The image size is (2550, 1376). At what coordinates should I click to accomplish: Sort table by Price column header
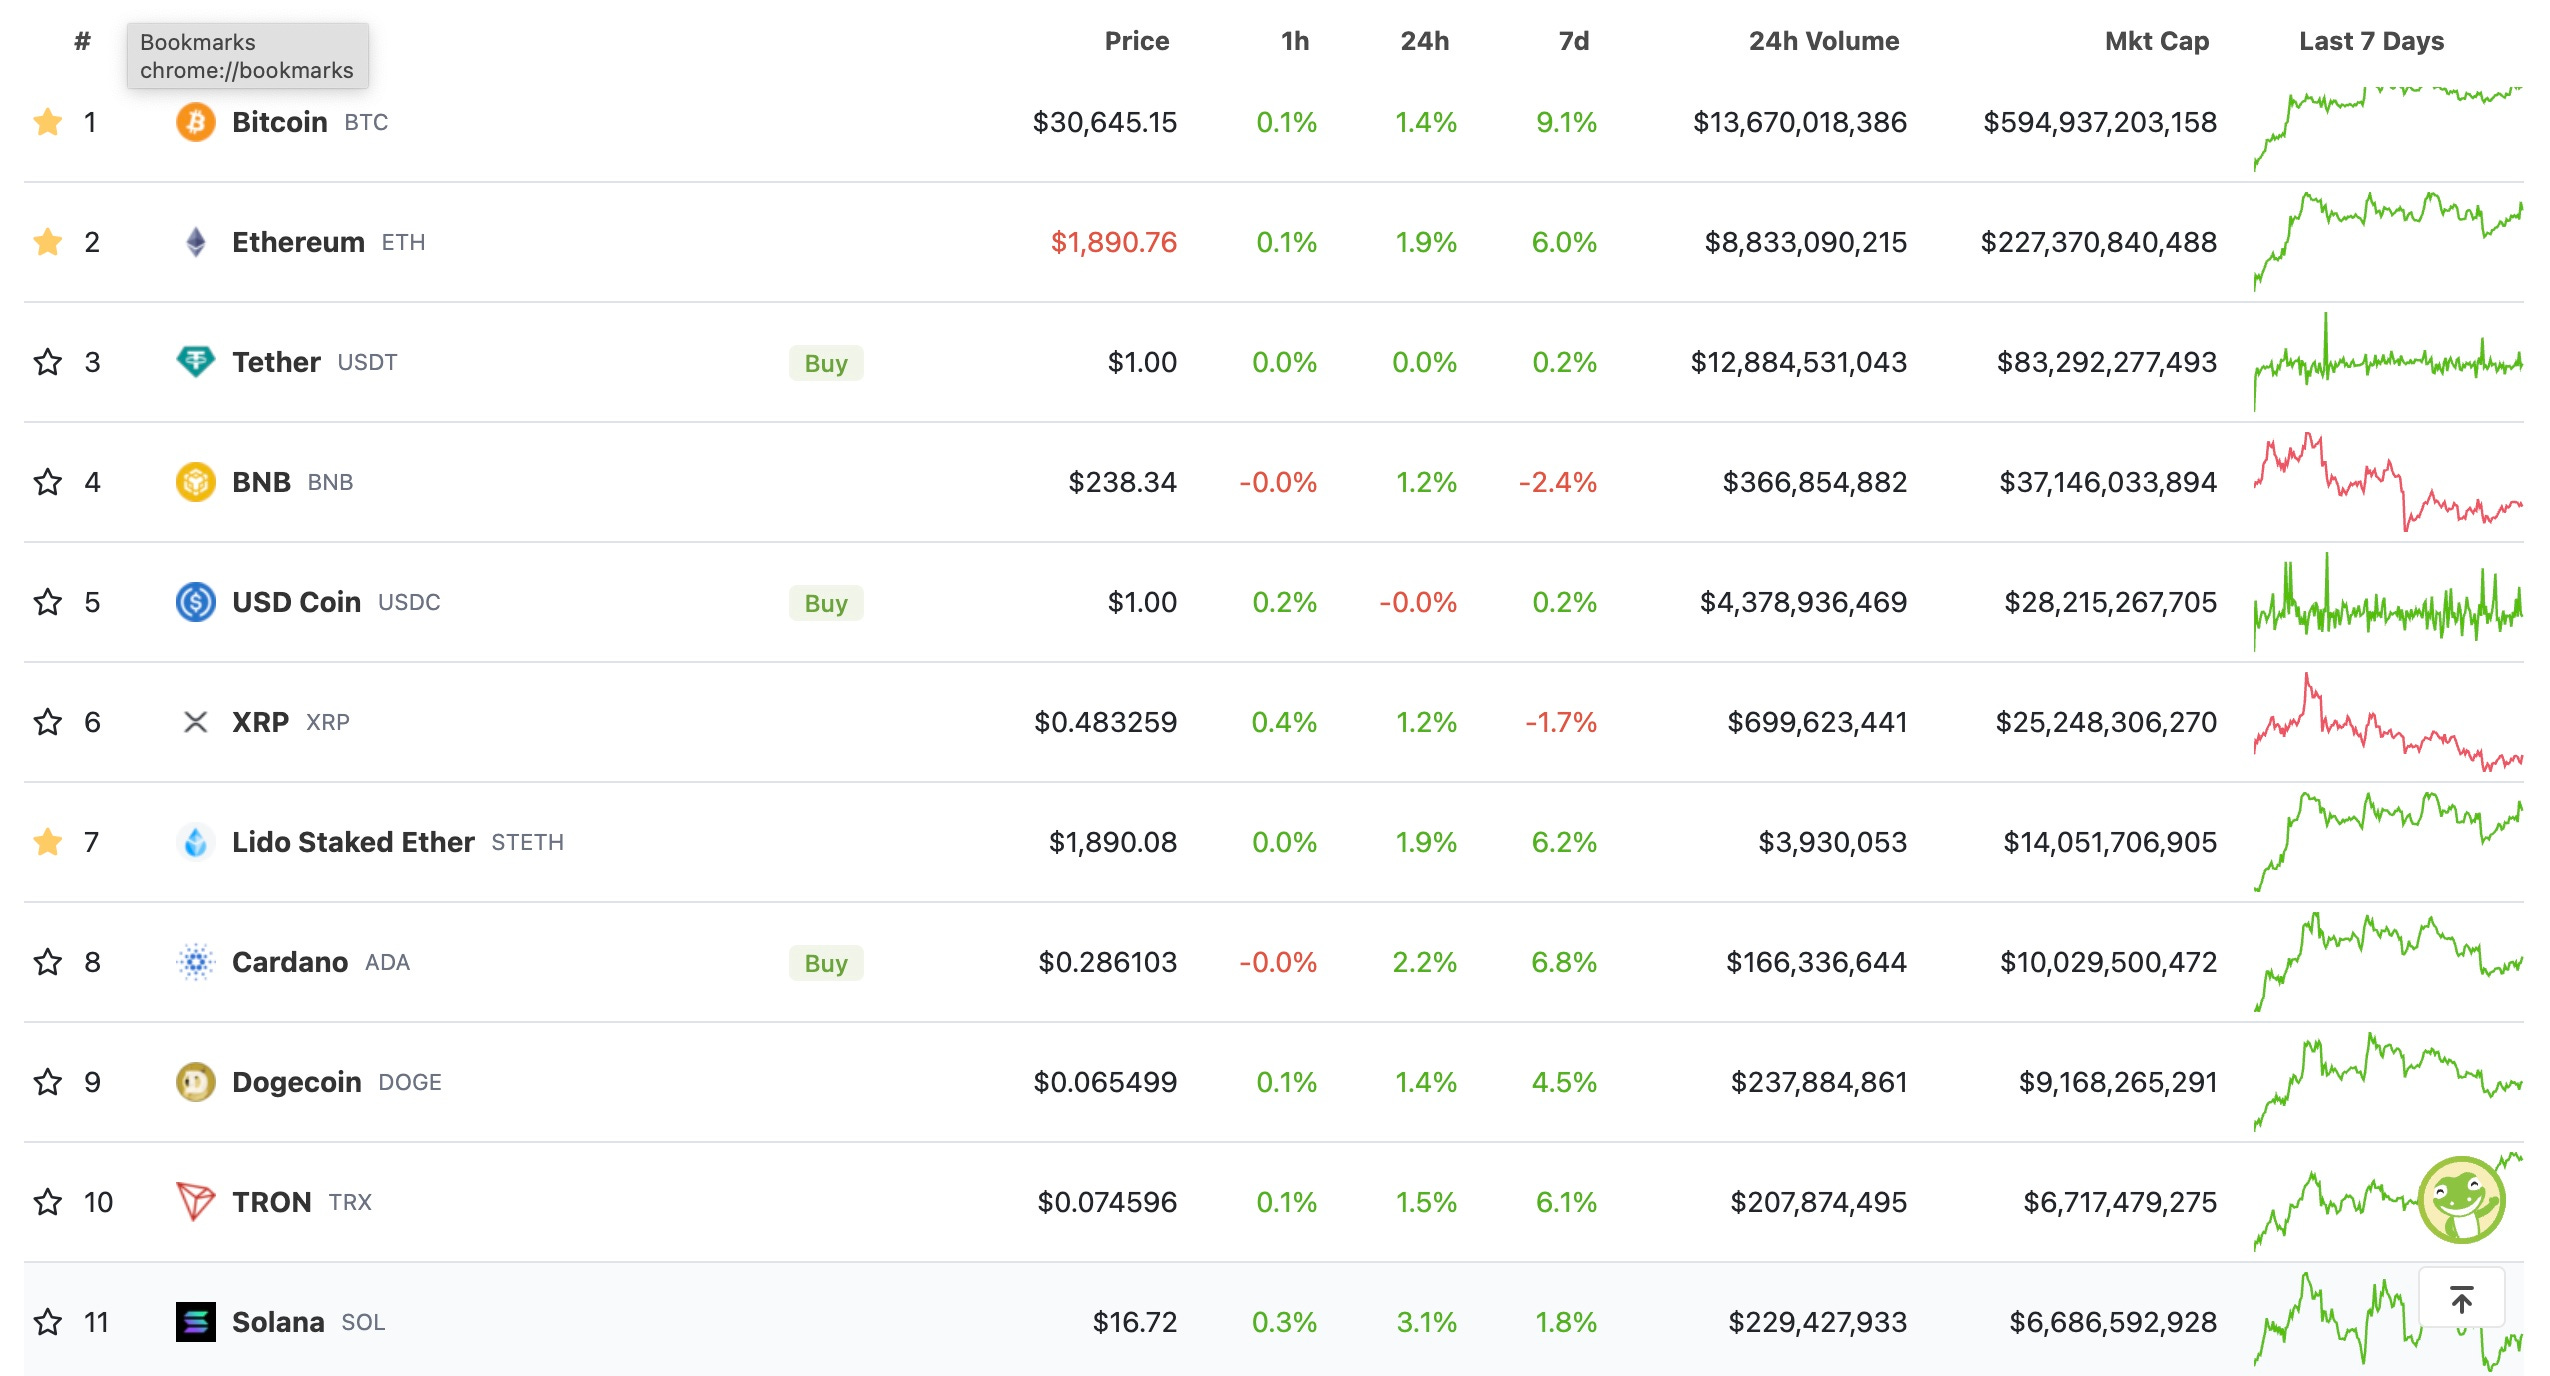(1136, 41)
